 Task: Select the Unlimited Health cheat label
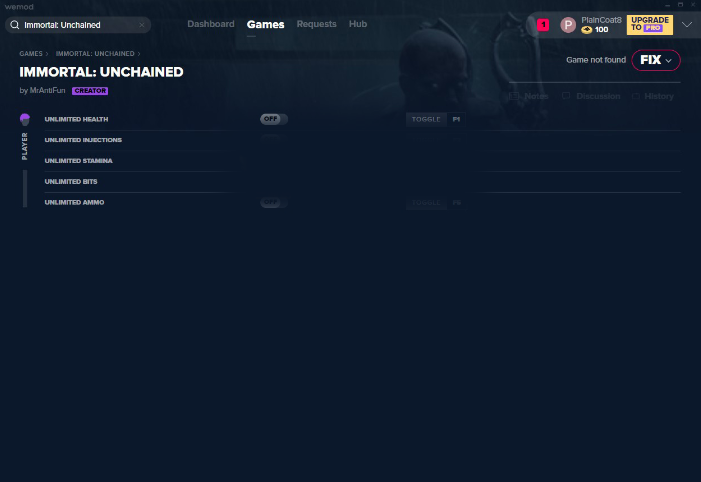click(76, 119)
